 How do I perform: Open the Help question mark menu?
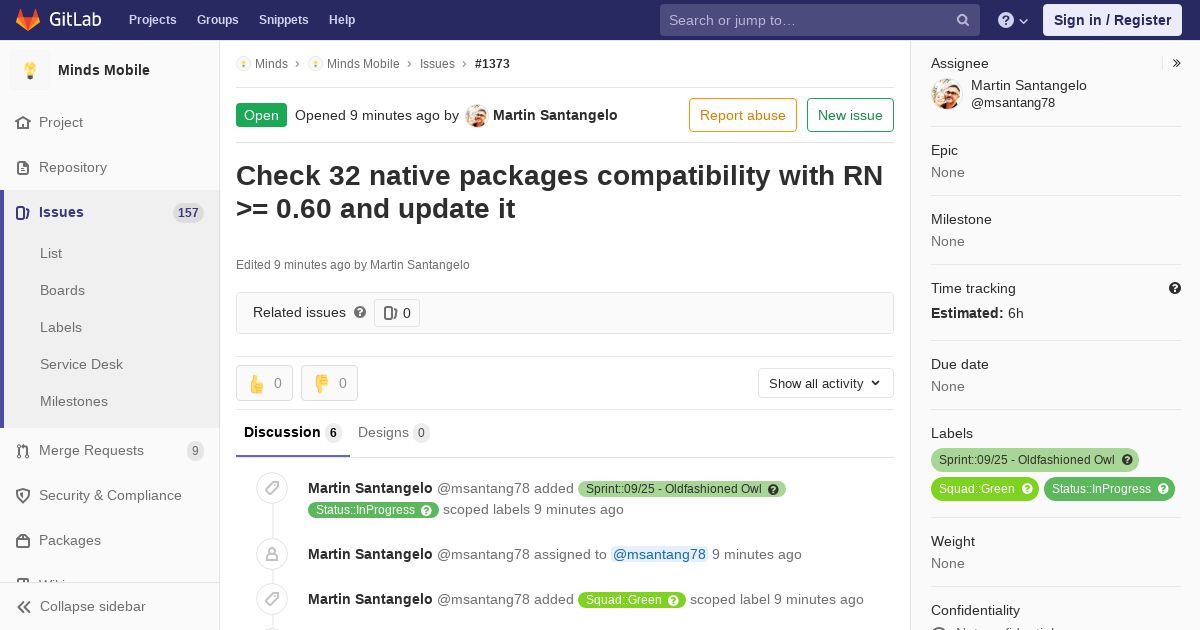1013,20
